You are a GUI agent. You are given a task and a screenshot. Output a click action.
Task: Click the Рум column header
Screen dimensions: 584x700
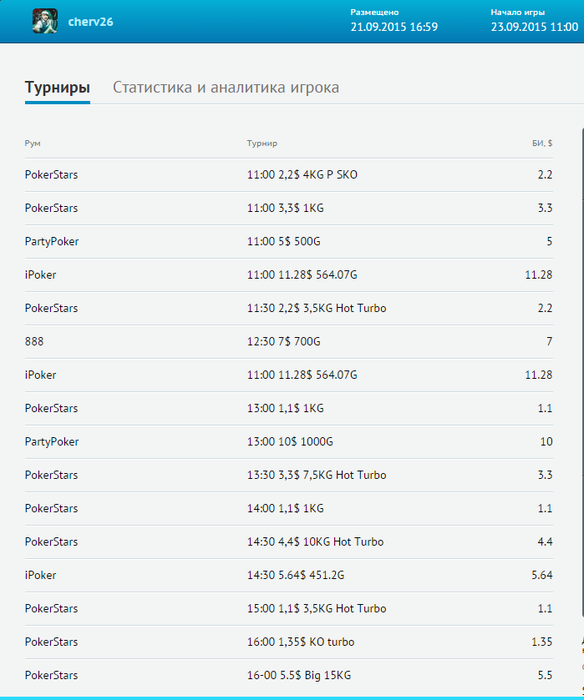tap(33, 143)
